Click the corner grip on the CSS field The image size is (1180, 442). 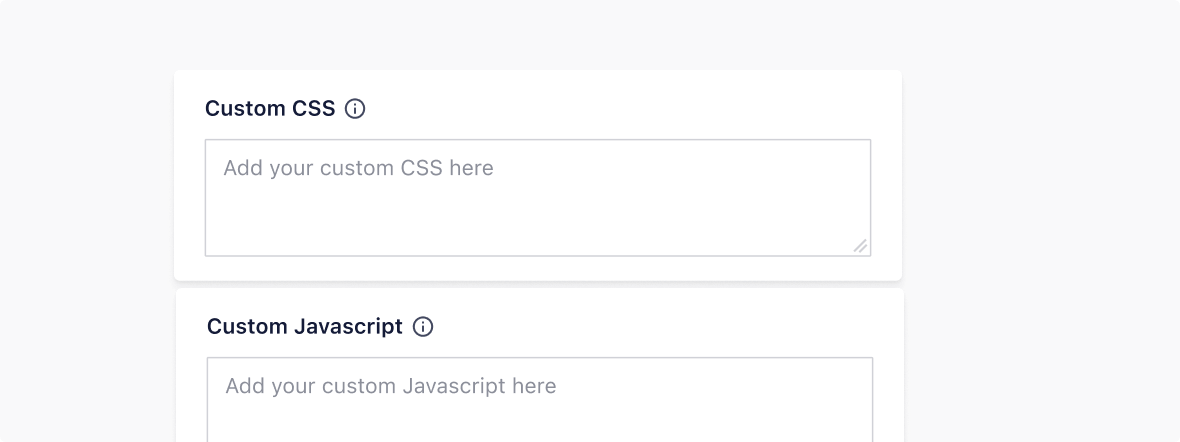[860, 246]
